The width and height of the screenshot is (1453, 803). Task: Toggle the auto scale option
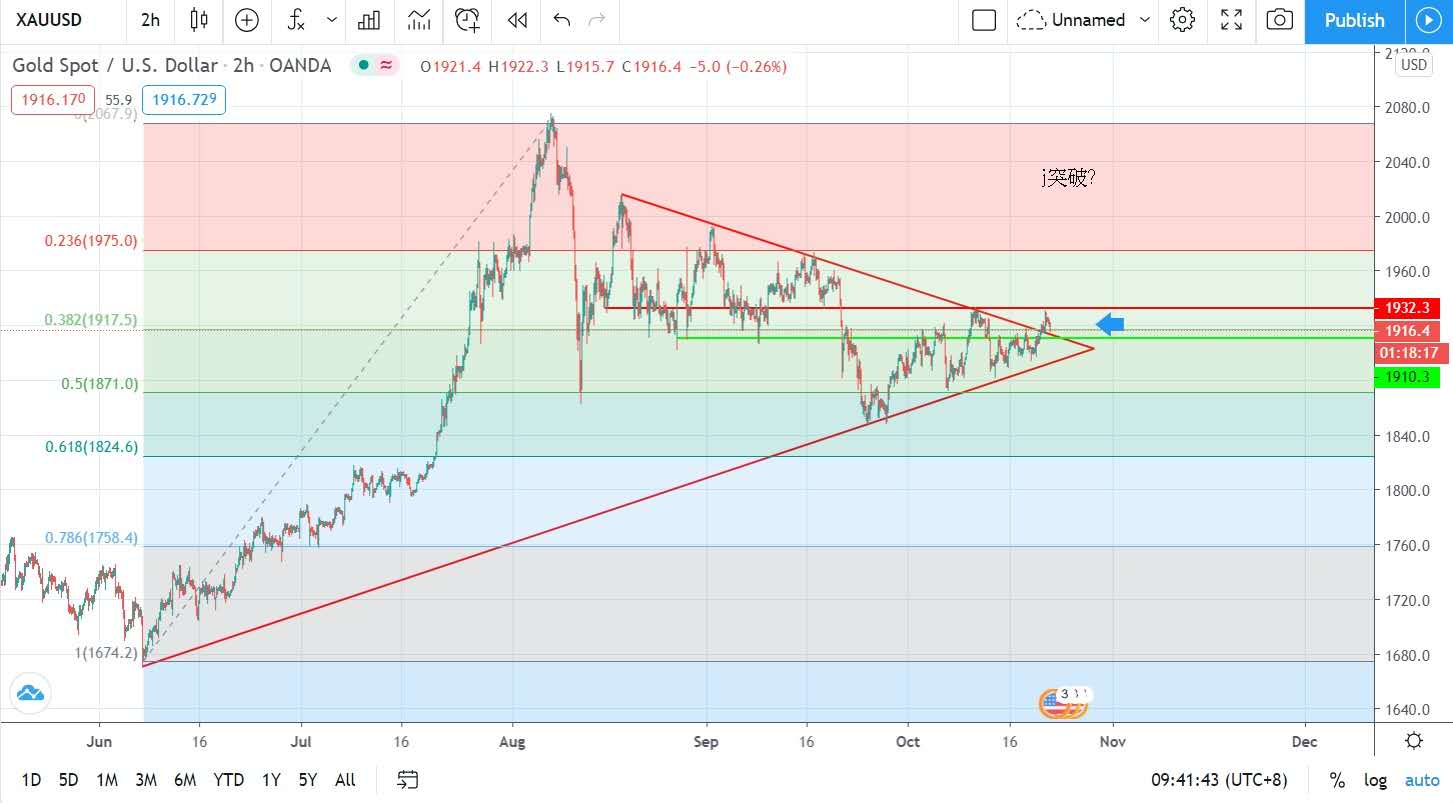[1422, 780]
